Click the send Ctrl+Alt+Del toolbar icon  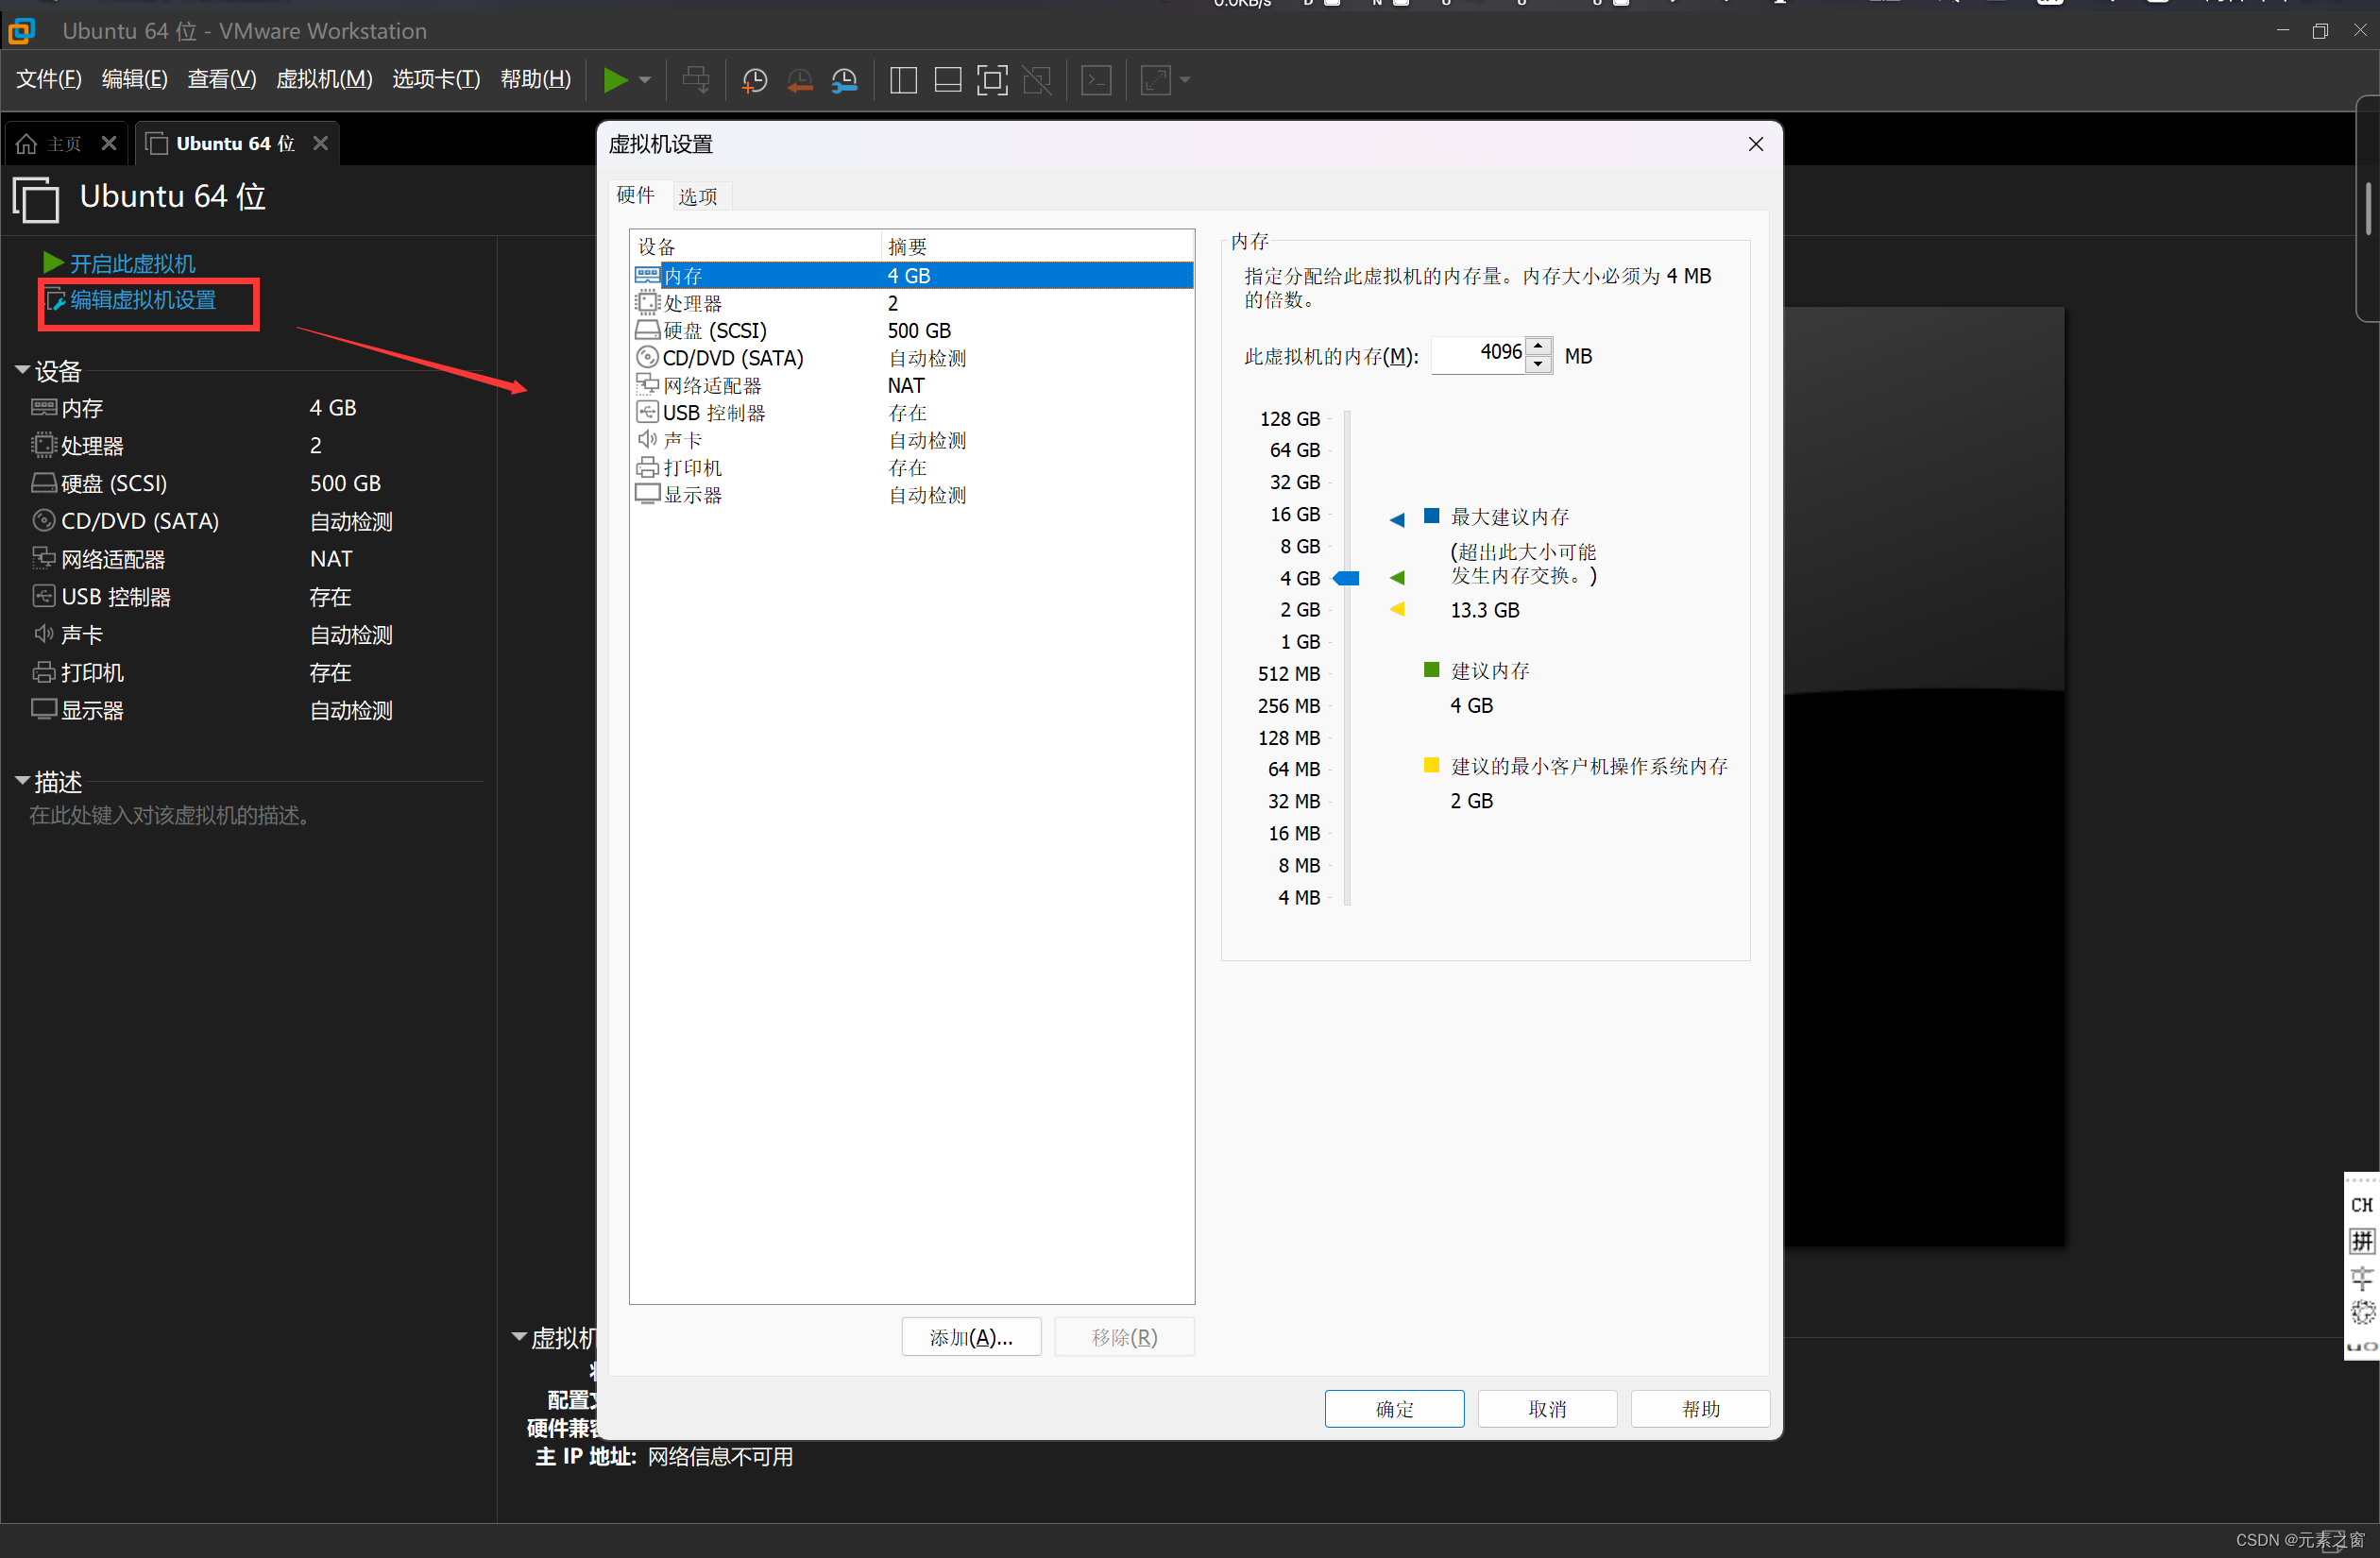click(696, 80)
